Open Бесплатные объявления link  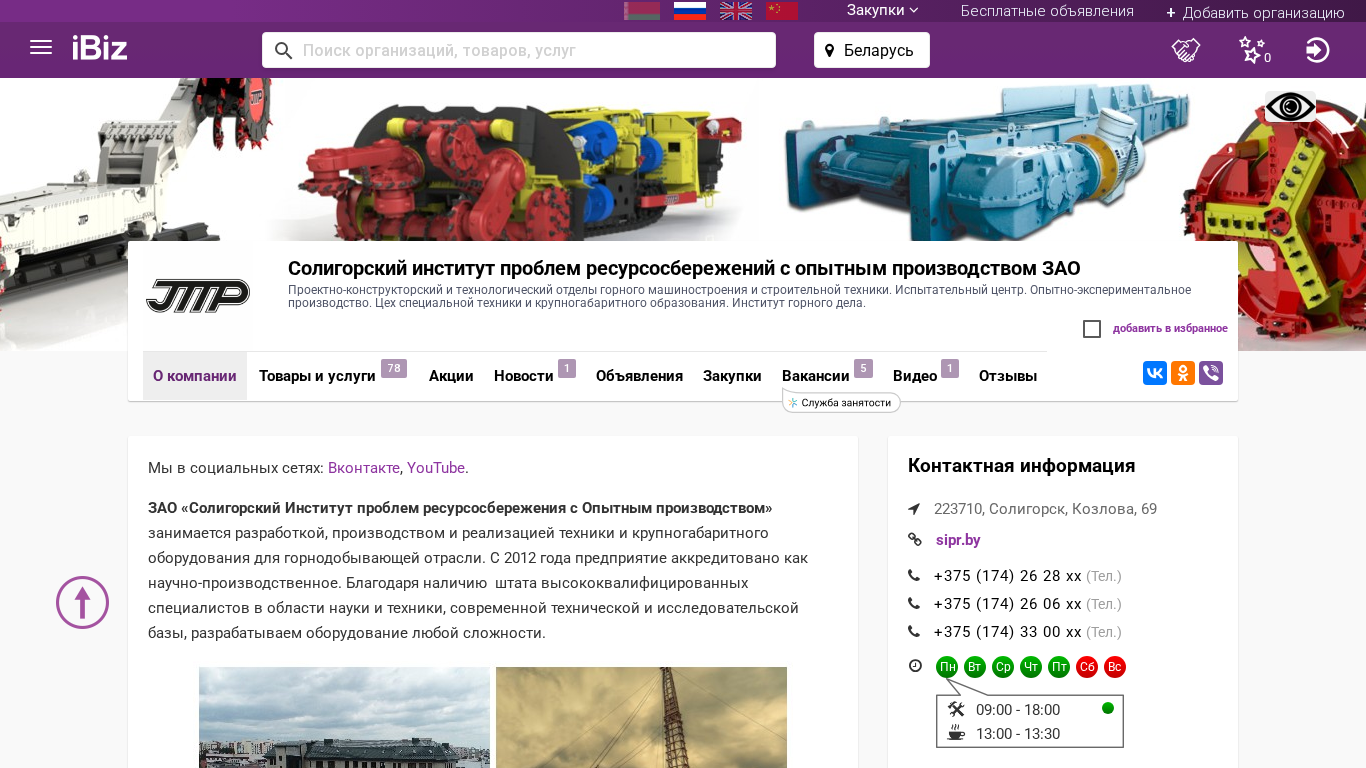coord(1047,11)
